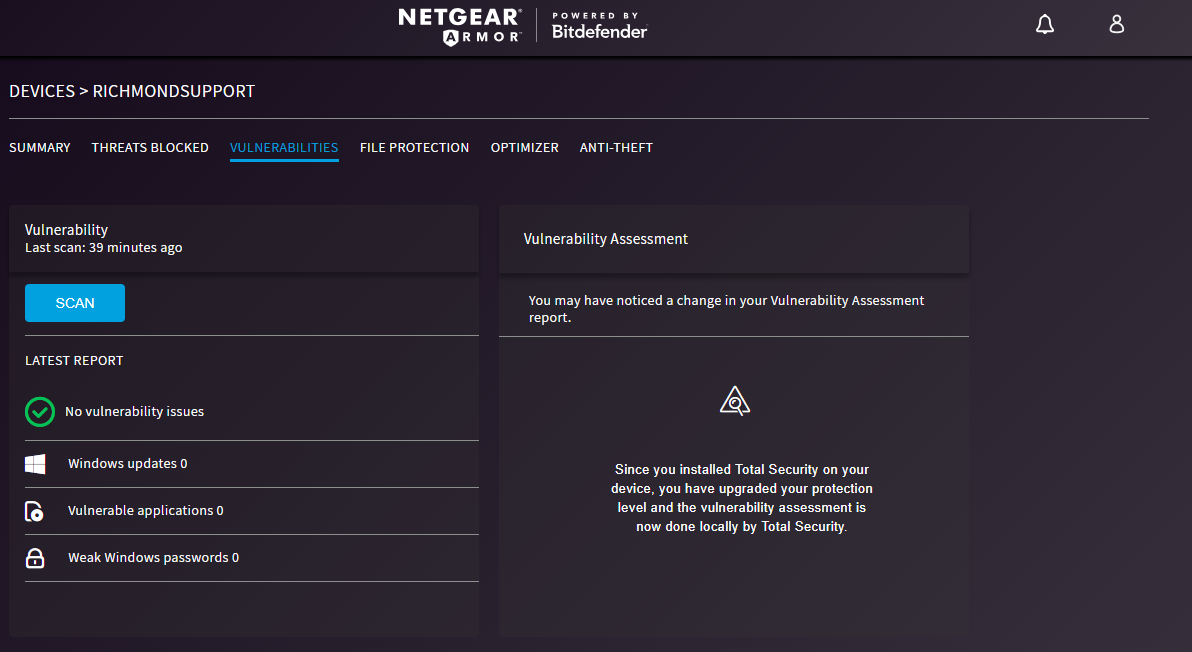Select the FILE PROTECTION tab

coord(414,147)
